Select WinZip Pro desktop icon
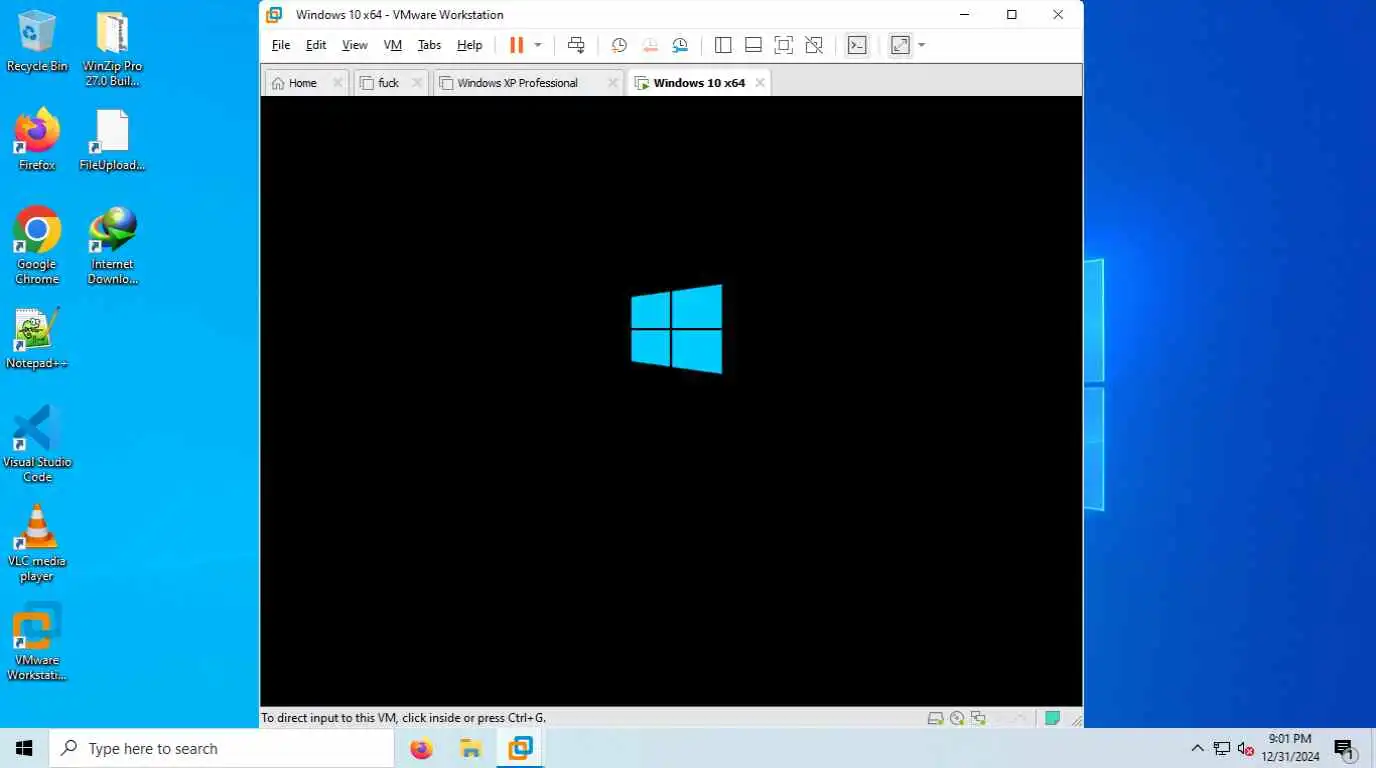 (x=112, y=49)
